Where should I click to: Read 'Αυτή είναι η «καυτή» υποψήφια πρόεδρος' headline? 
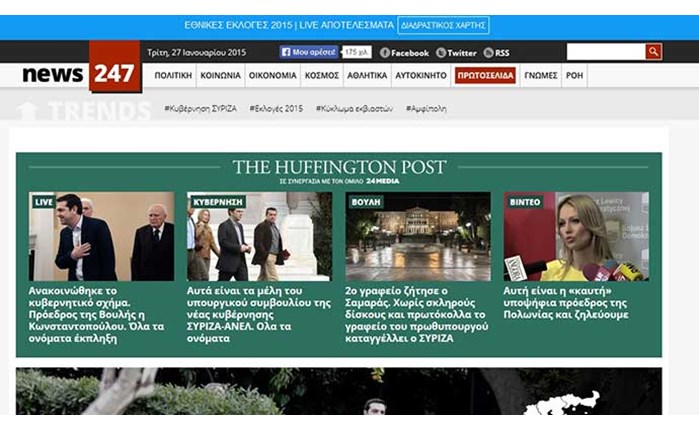coord(566,303)
